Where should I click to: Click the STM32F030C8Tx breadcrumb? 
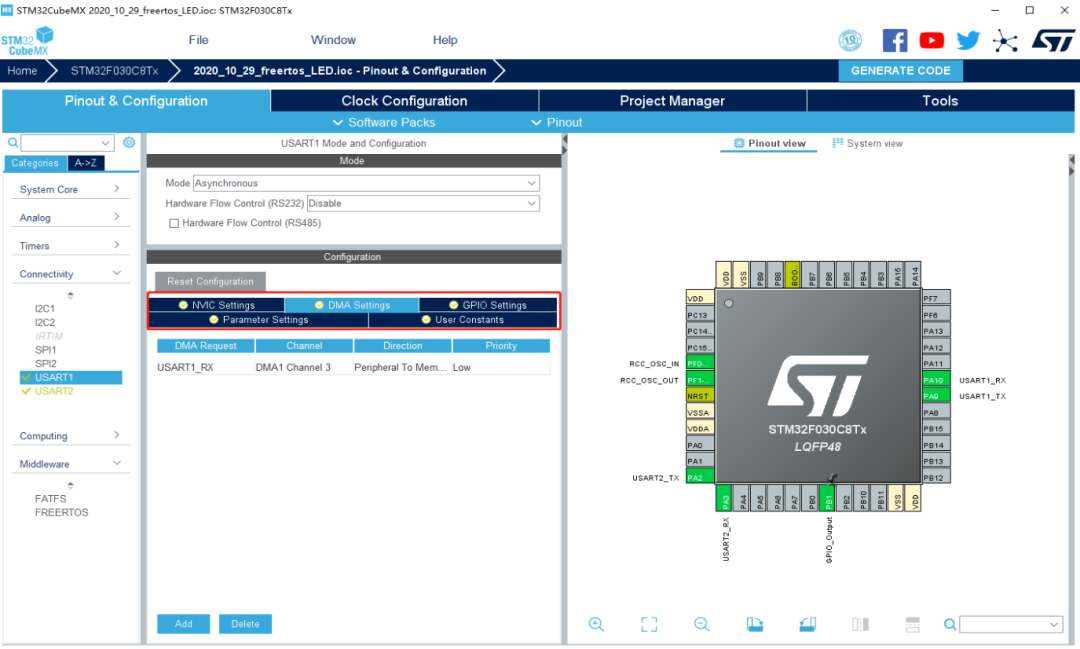(114, 70)
